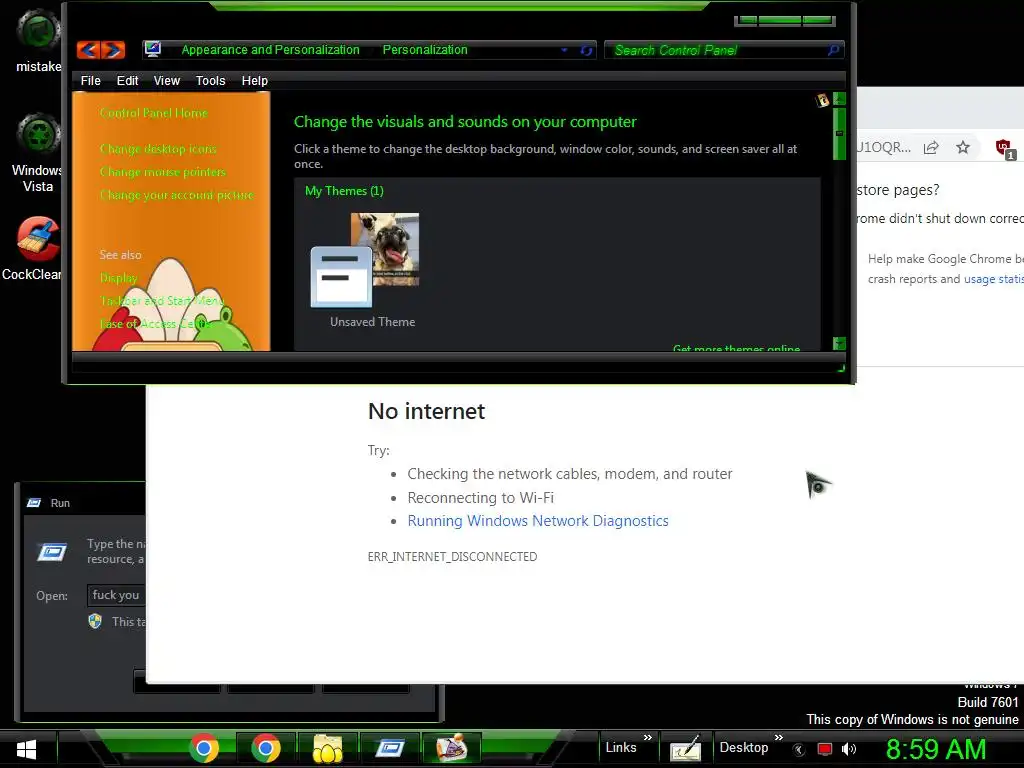Open Windows Vista recycle bin desktop icon
Viewport: 1024px width, 768px height.
coord(38,153)
